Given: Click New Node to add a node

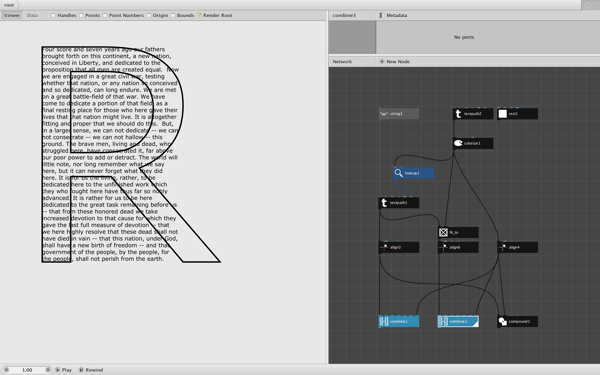Looking at the screenshot, I should pyautogui.click(x=395, y=62).
